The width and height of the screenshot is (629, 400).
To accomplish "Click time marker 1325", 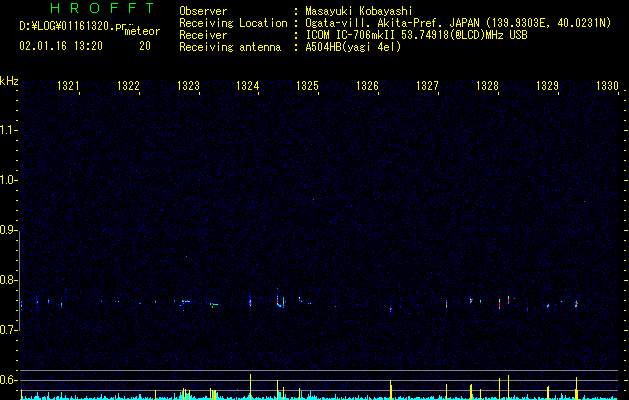I will click(307, 86).
